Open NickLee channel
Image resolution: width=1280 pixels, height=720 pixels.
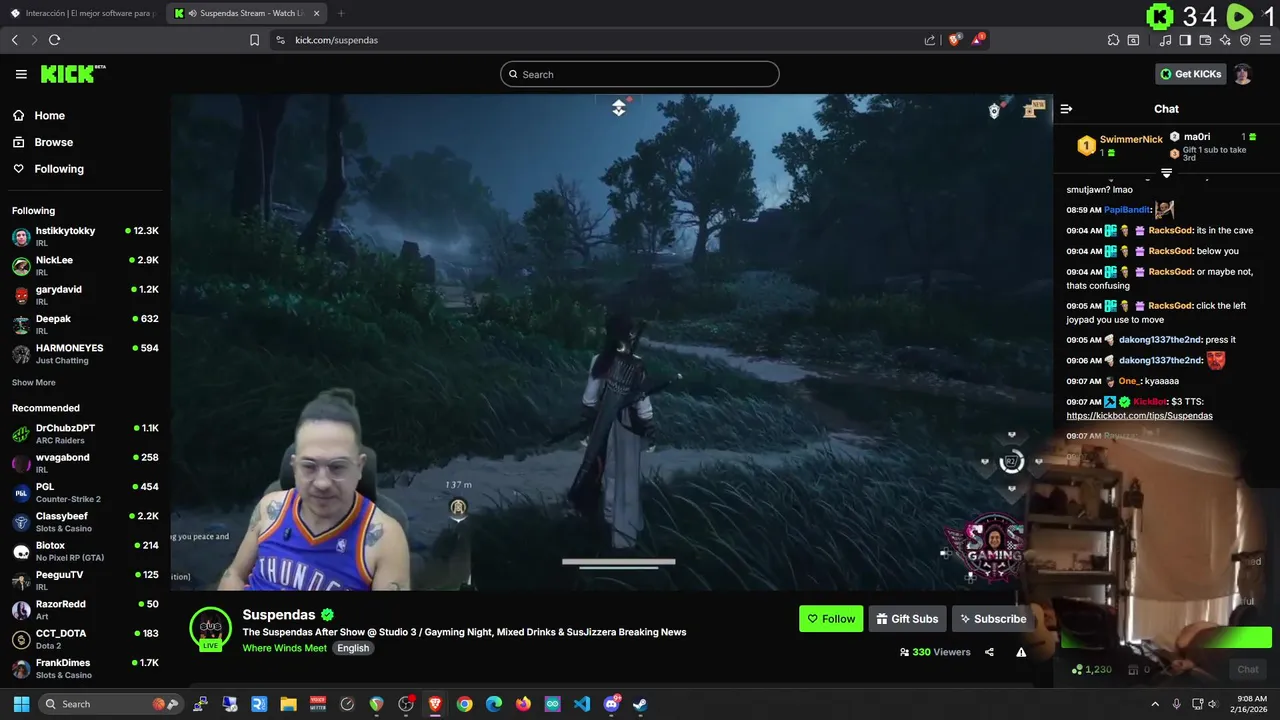point(85,266)
